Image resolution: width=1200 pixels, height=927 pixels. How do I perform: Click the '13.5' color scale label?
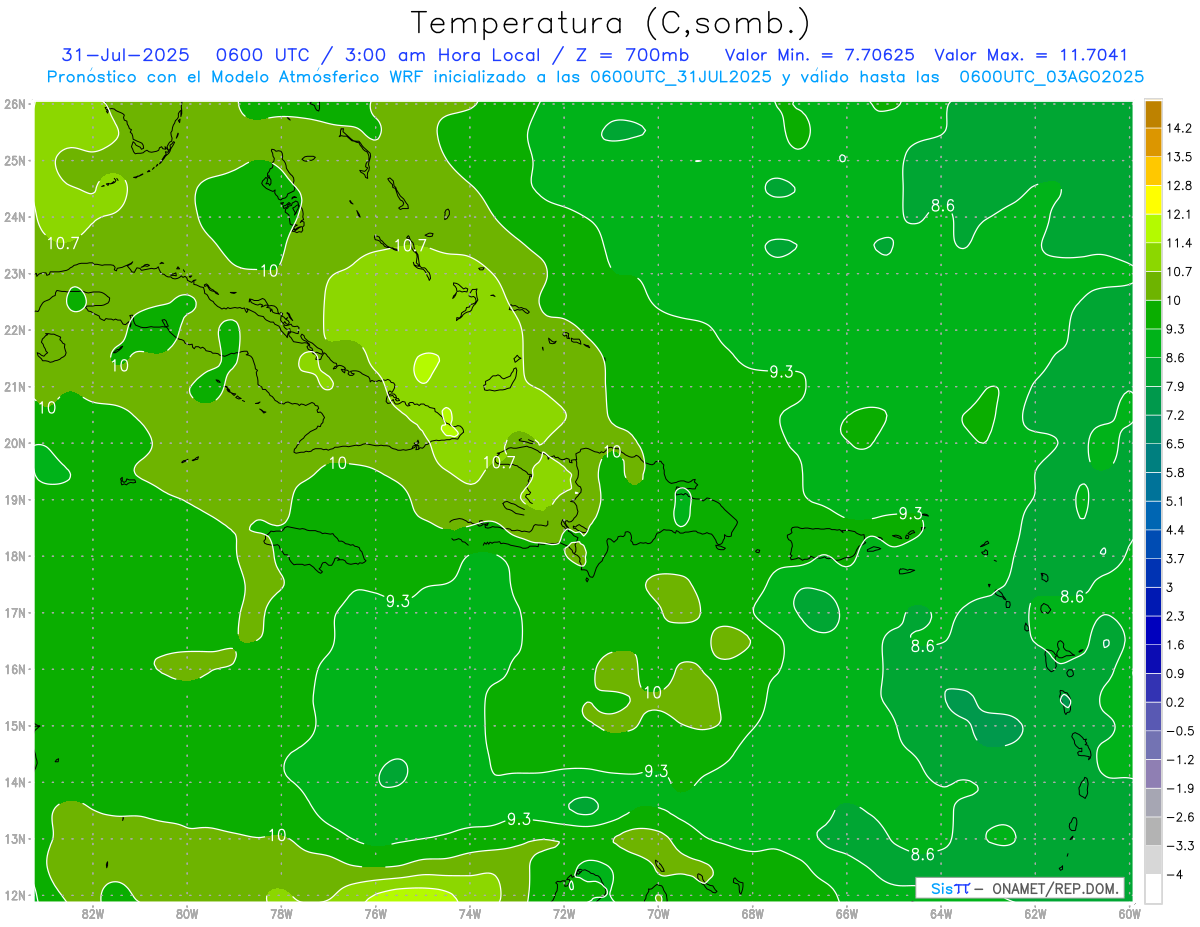point(1178,157)
